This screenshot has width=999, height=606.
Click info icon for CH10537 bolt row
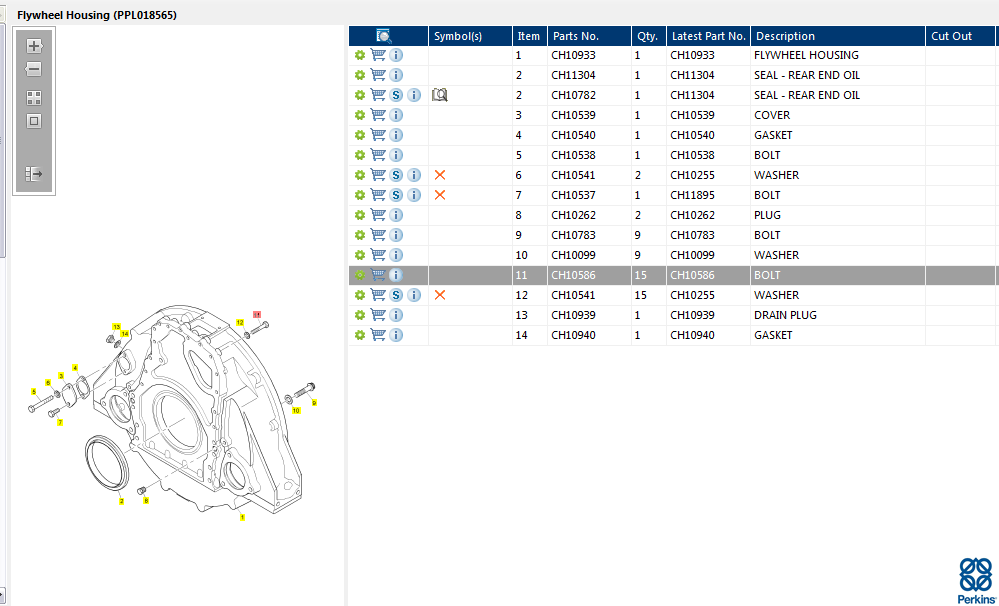pos(413,195)
